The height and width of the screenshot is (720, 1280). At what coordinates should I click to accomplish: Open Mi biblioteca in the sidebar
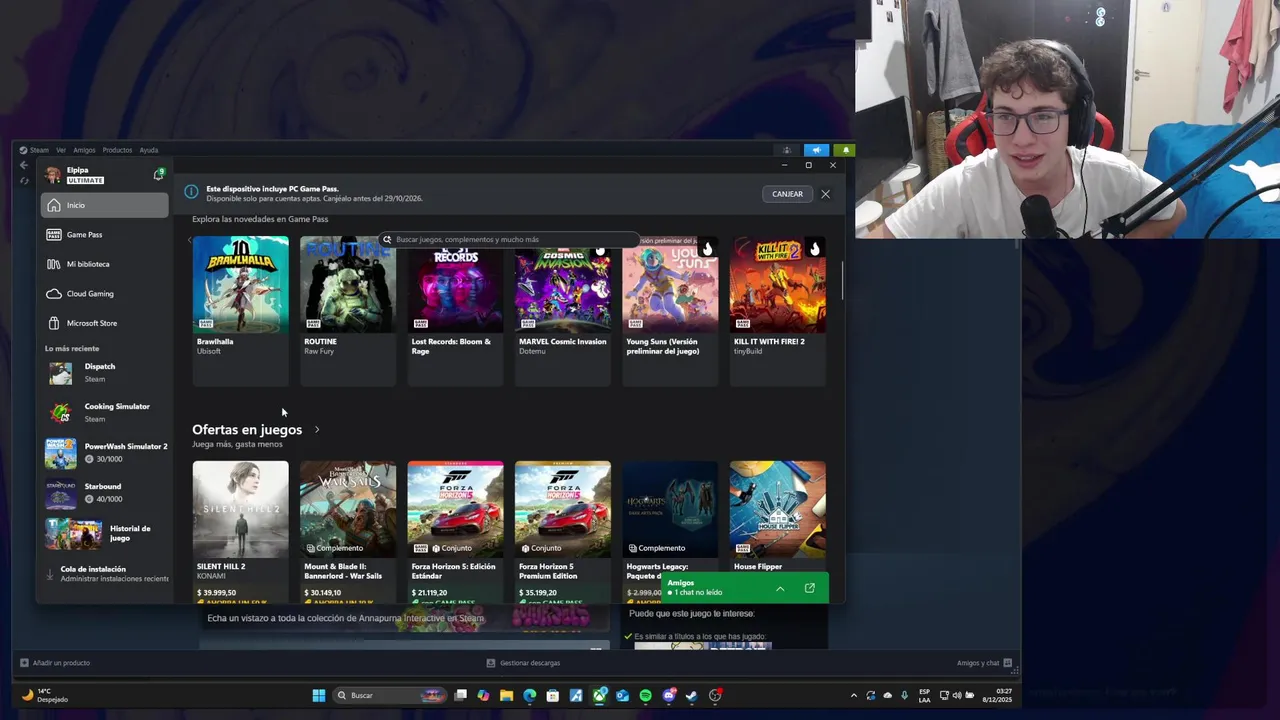coord(104,264)
